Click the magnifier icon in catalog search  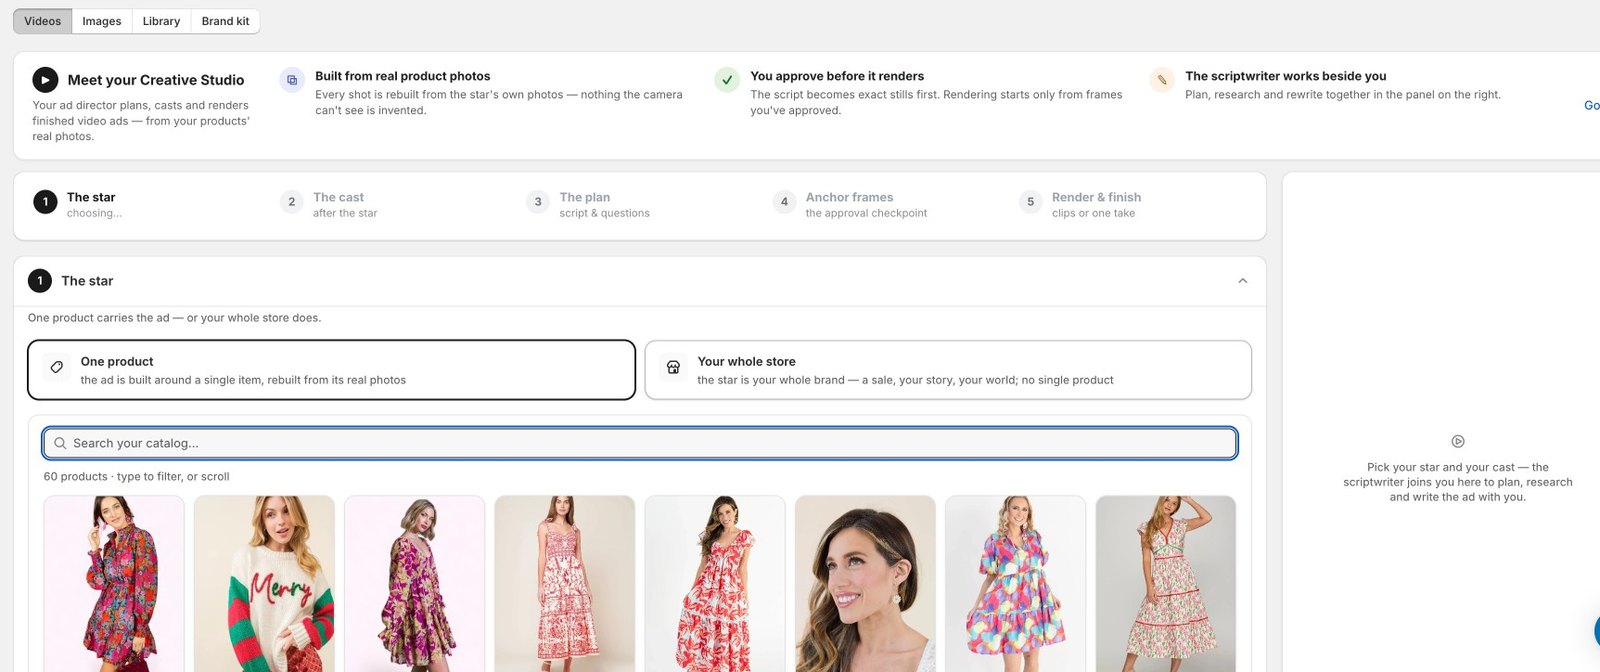tap(61, 443)
